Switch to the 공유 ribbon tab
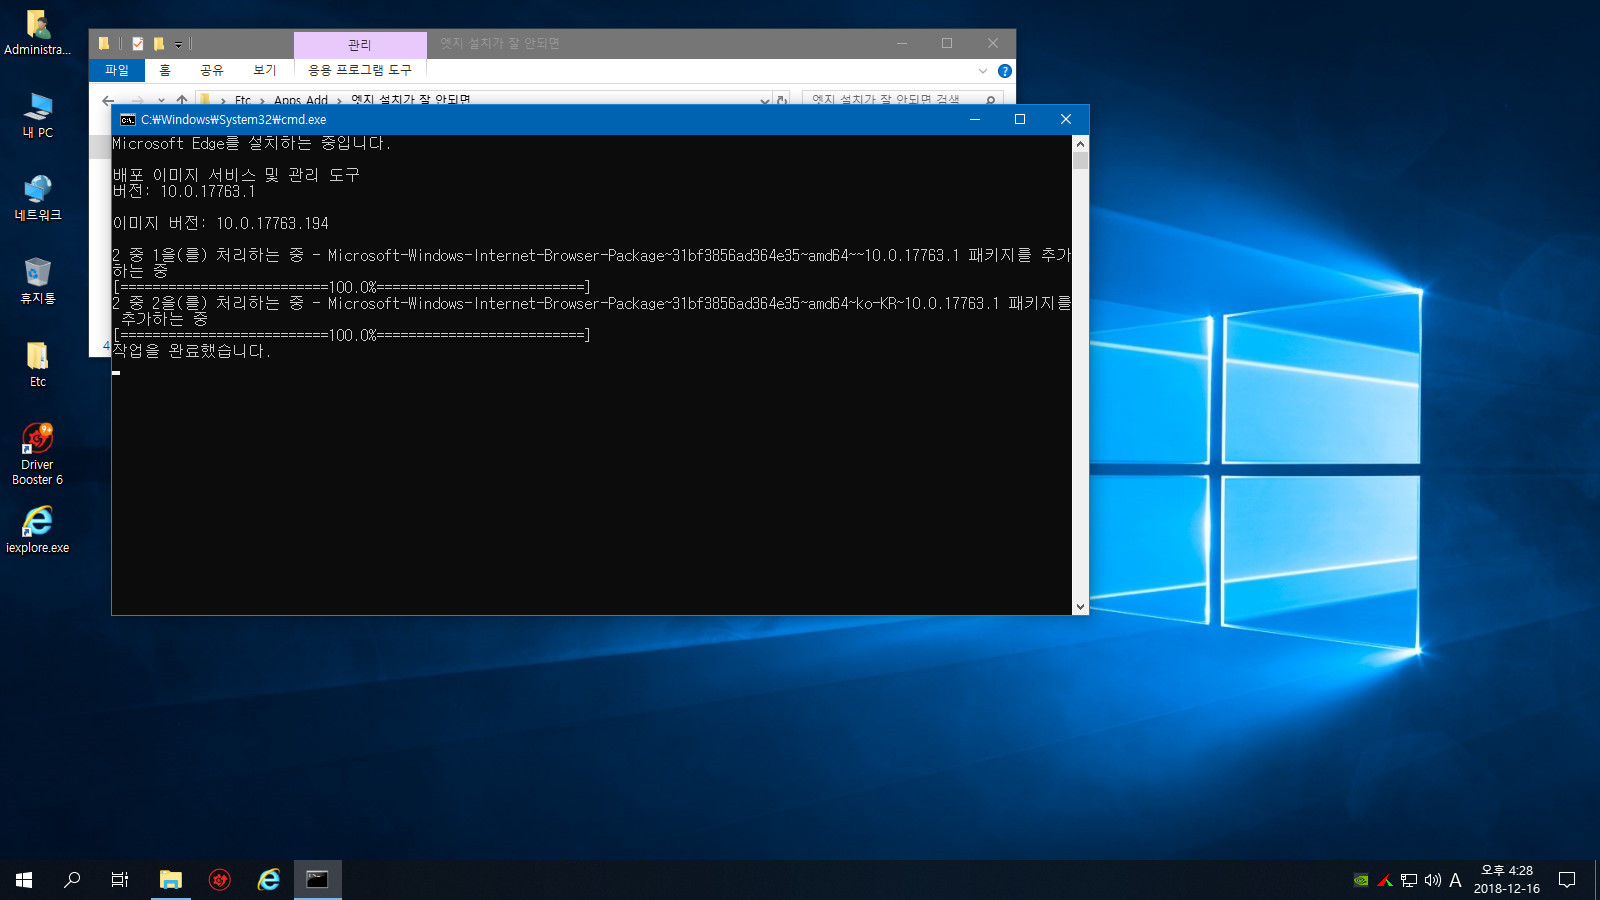 pos(212,71)
